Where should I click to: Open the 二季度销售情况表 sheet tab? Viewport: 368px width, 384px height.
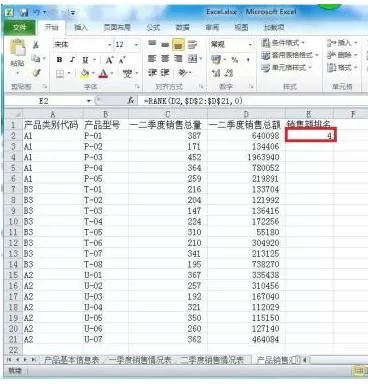point(212,360)
